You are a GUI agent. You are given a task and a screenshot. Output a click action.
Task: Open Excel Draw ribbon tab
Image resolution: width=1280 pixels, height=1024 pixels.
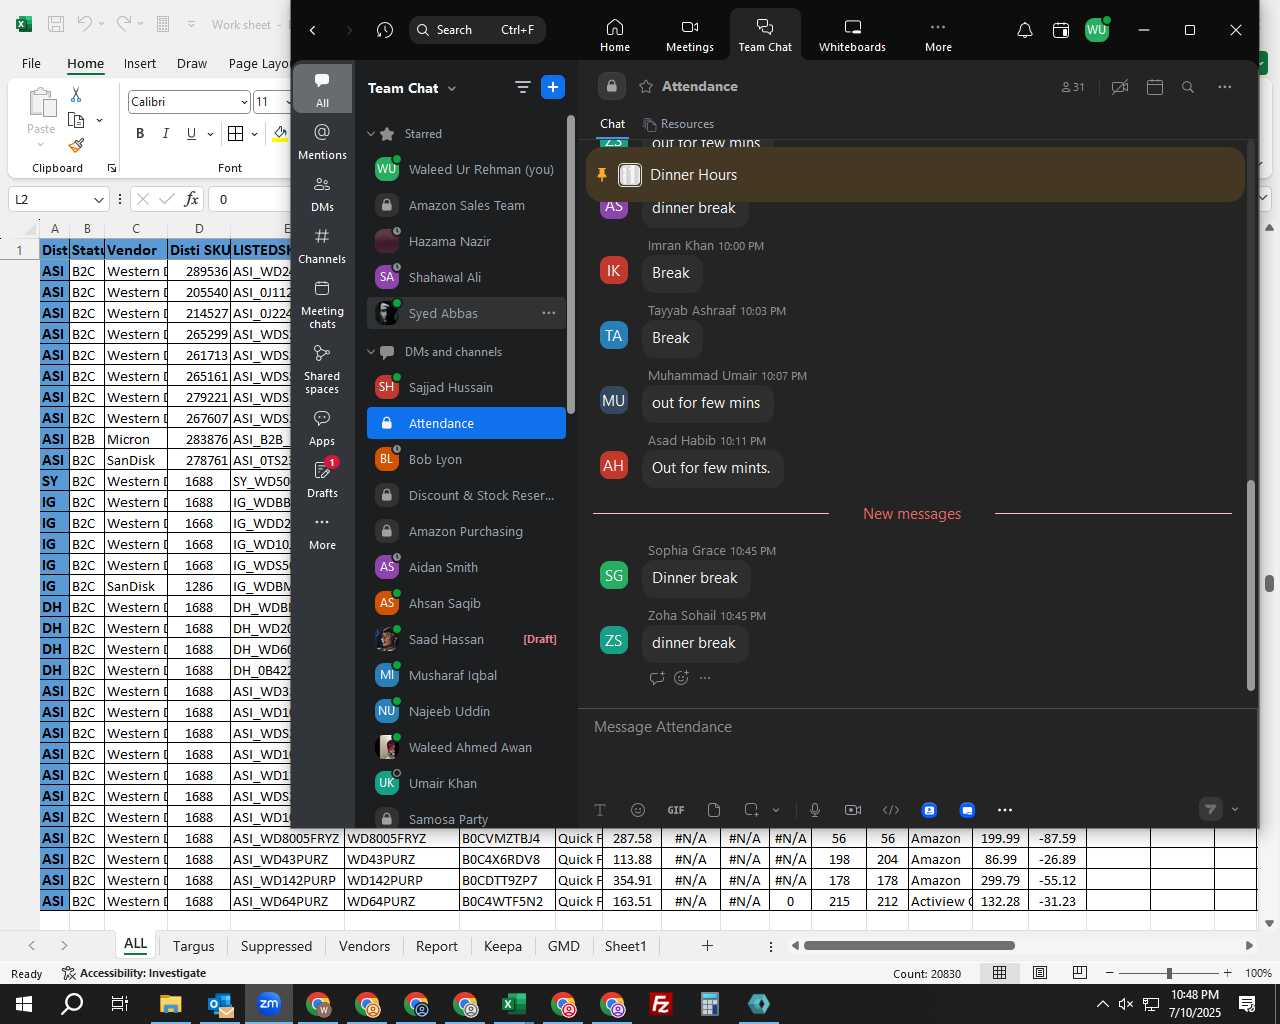point(192,63)
